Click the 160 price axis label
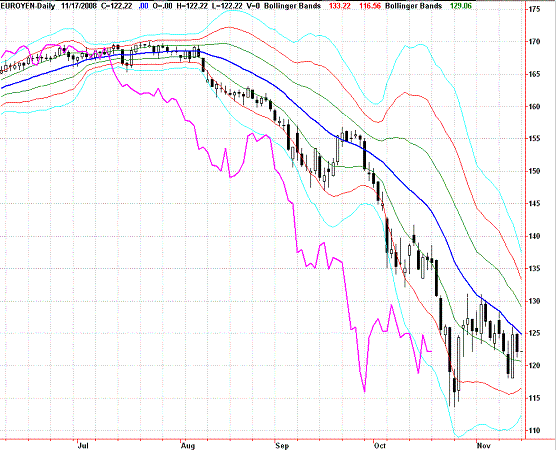 [535, 106]
